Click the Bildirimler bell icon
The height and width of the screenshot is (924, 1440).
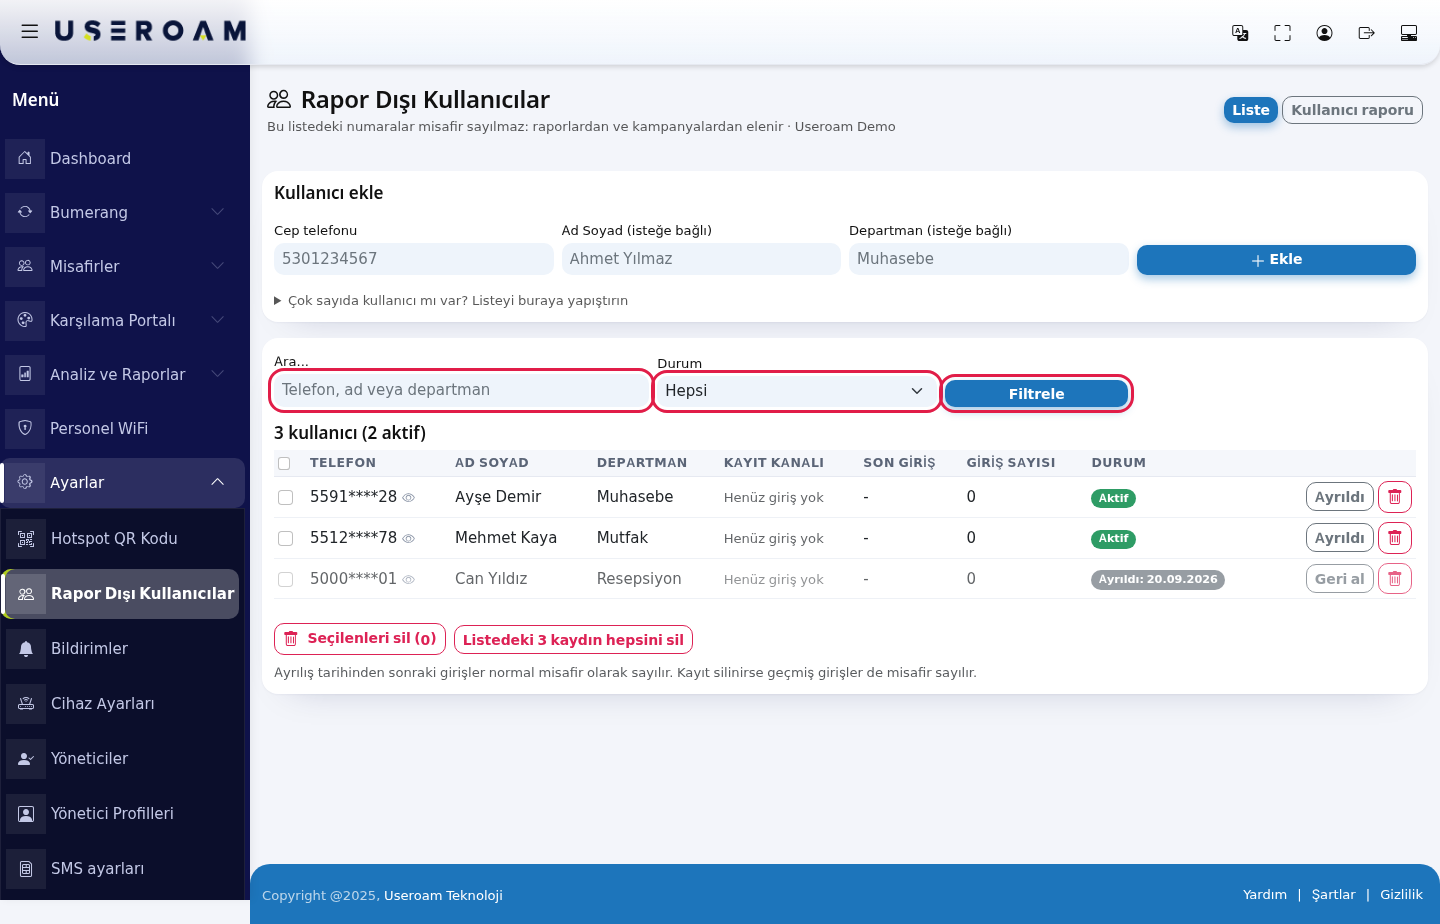click(x=26, y=649)
